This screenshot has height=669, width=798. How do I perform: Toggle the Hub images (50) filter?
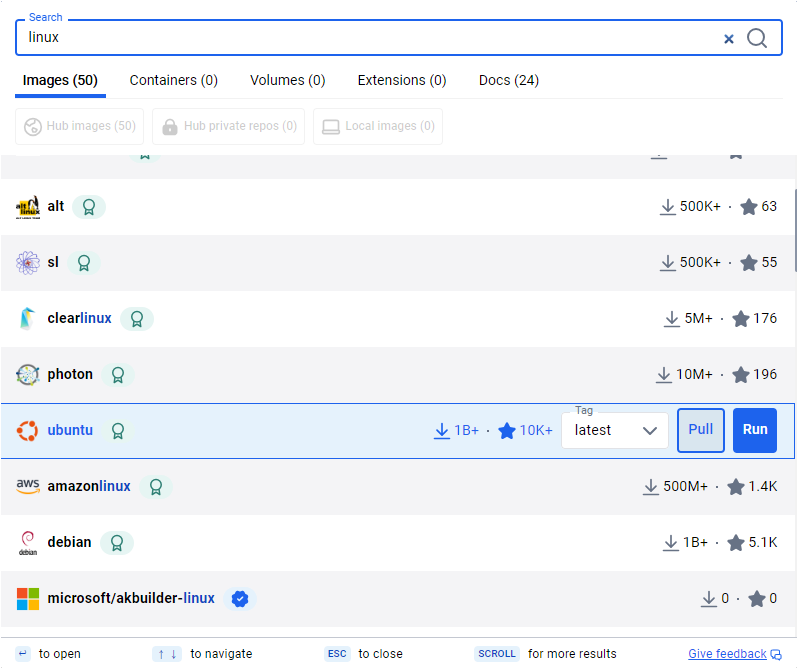point(79,126)
